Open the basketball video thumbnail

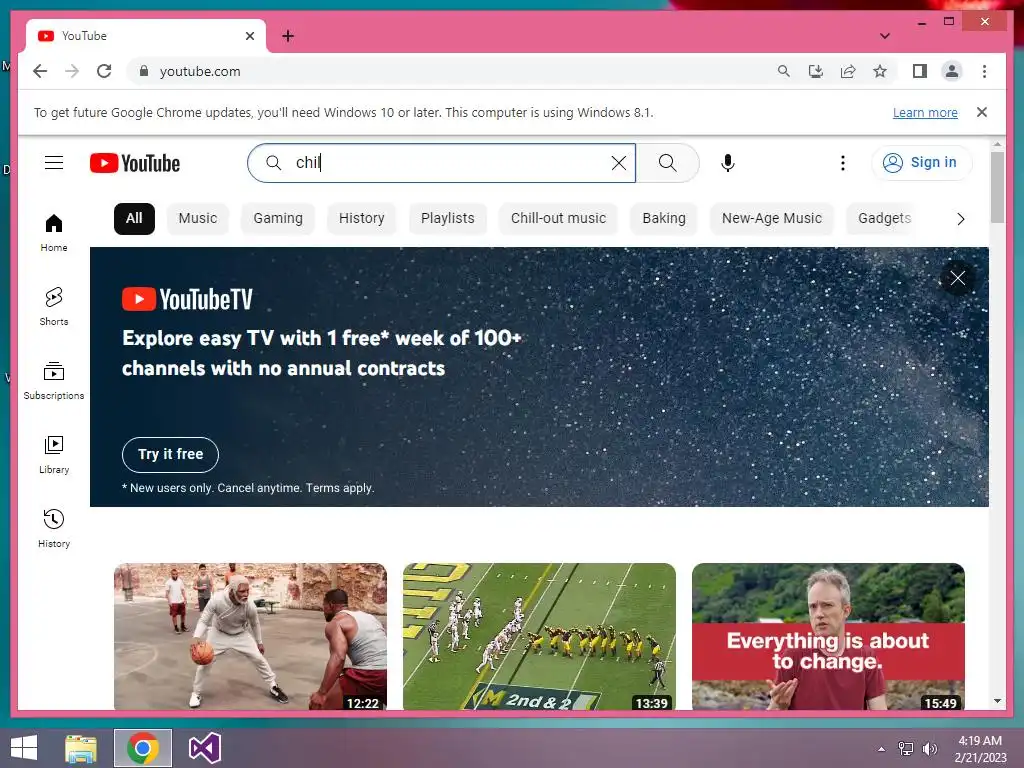(250, 637)
